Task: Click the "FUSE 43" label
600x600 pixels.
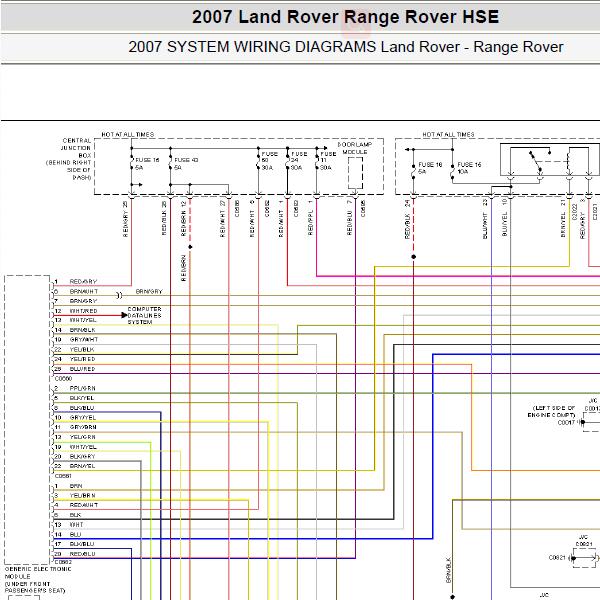Action: [186, 160]
